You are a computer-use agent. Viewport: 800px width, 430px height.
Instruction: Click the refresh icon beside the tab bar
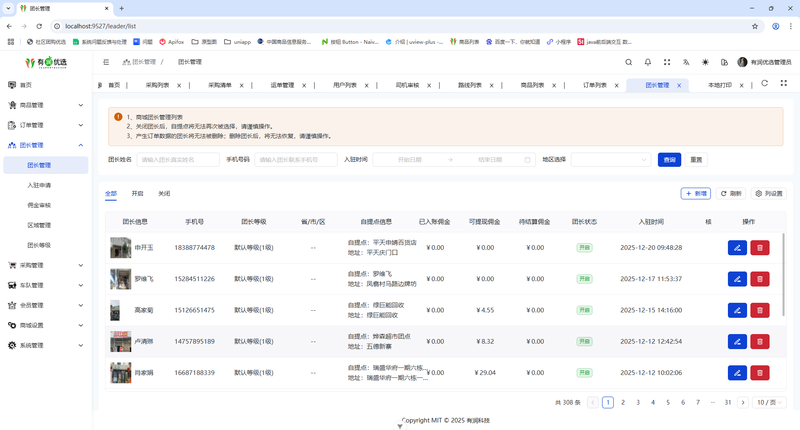coord(765,84)
